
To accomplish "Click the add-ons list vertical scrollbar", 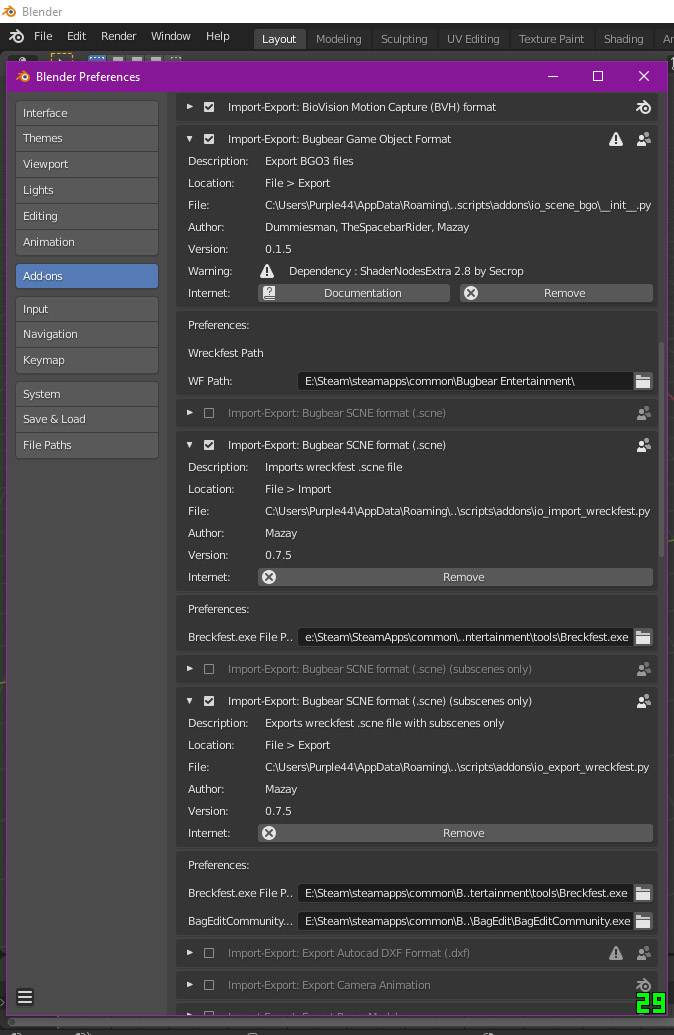I will point(661,449).
